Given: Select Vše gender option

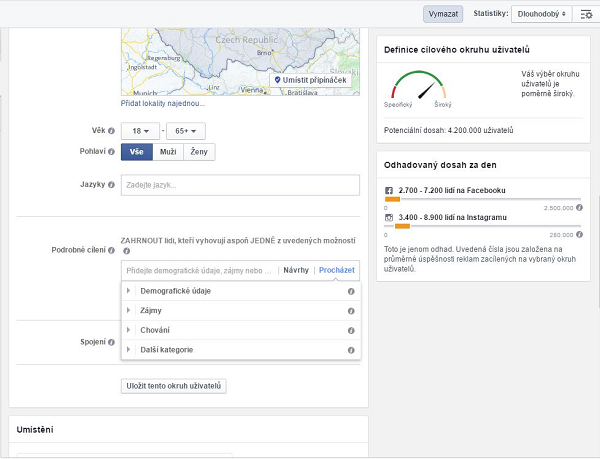Looking at the screenshot, I should coord(137,152).
